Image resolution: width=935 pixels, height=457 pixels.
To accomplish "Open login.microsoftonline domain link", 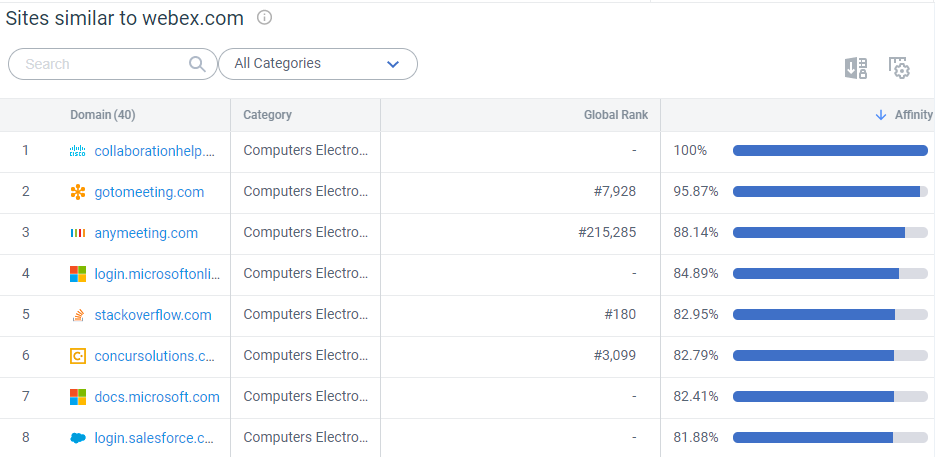I will [x=157, y=274].
